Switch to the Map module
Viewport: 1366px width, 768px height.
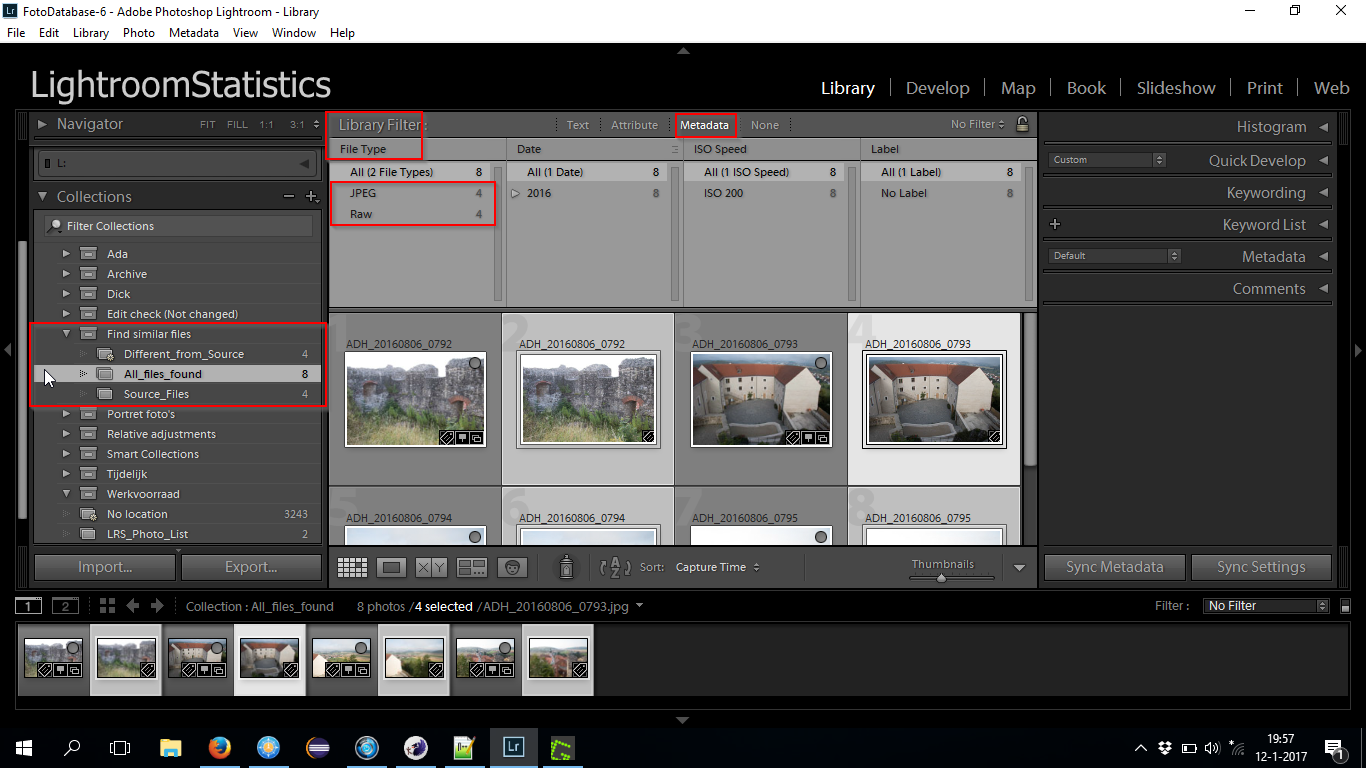pyautogui.click(x=1018, y=88)
